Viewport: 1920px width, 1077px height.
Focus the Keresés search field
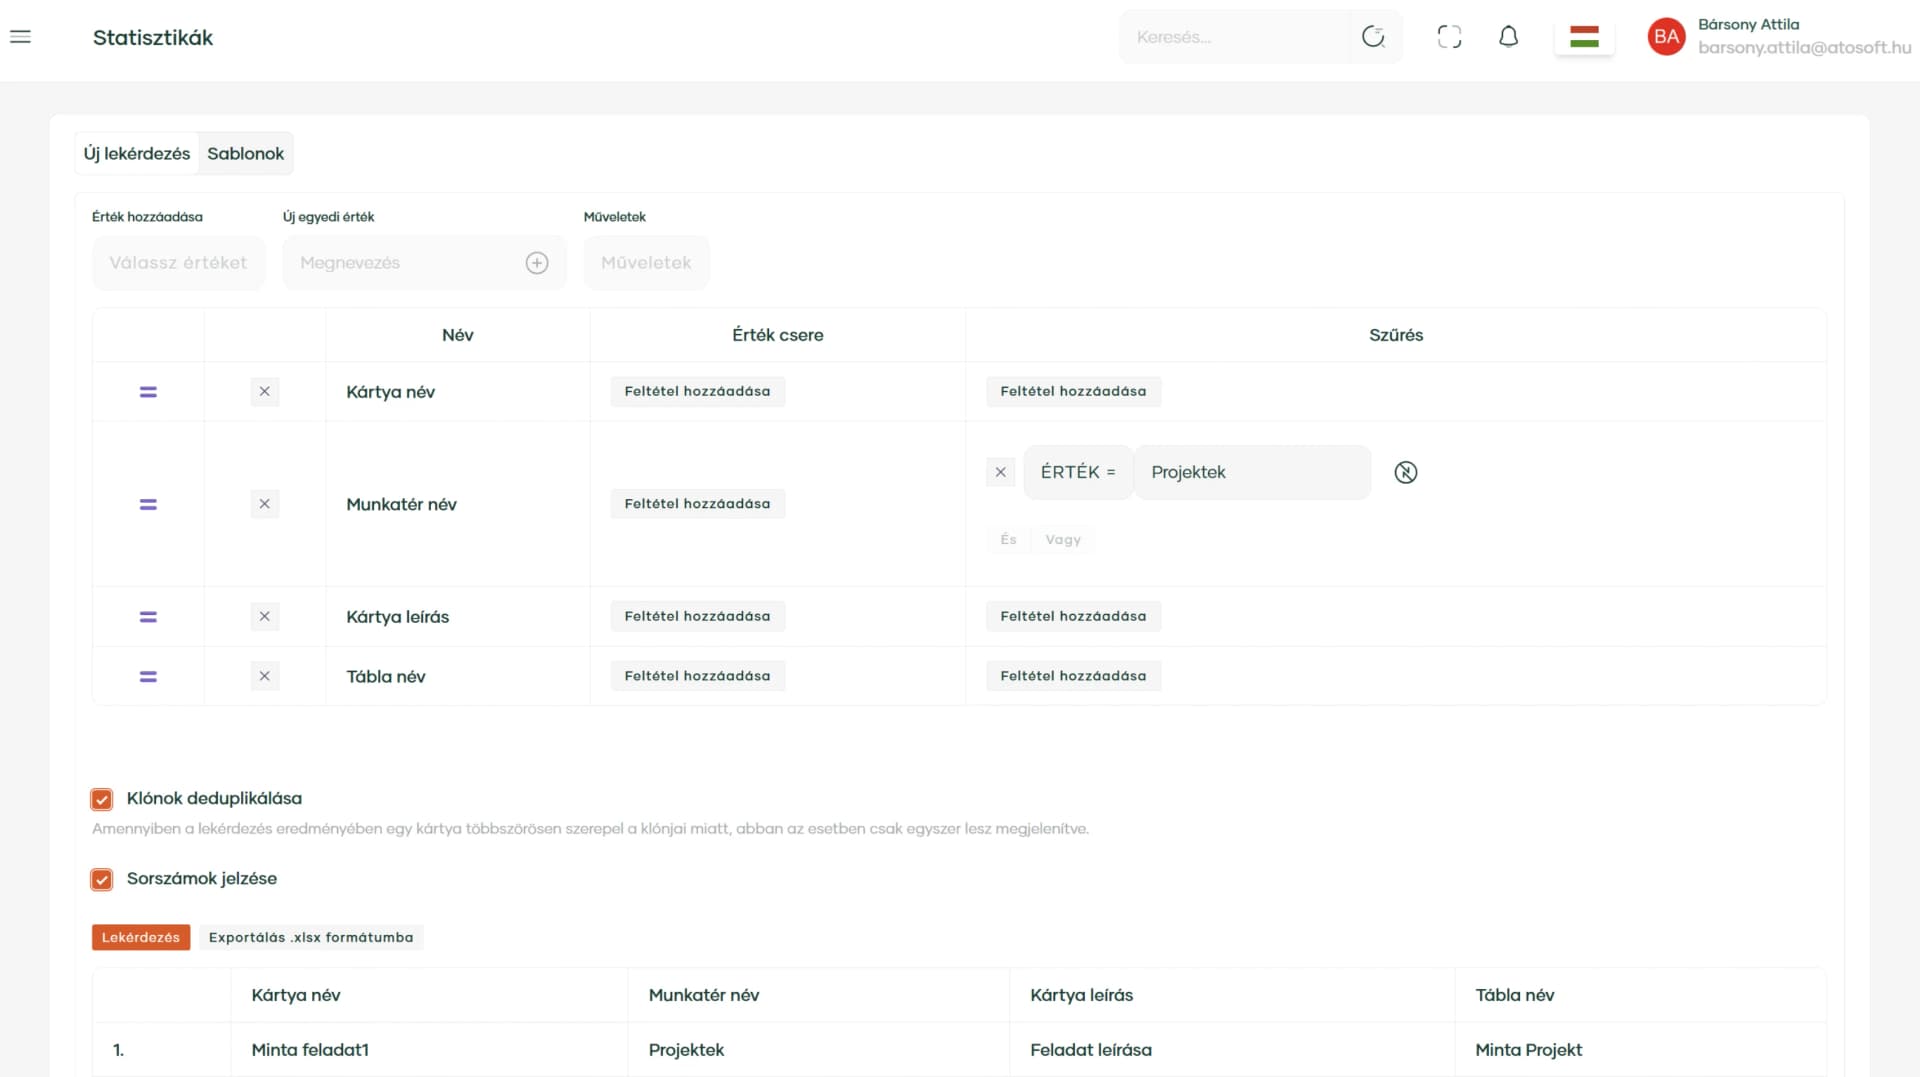coord(1235,37)
